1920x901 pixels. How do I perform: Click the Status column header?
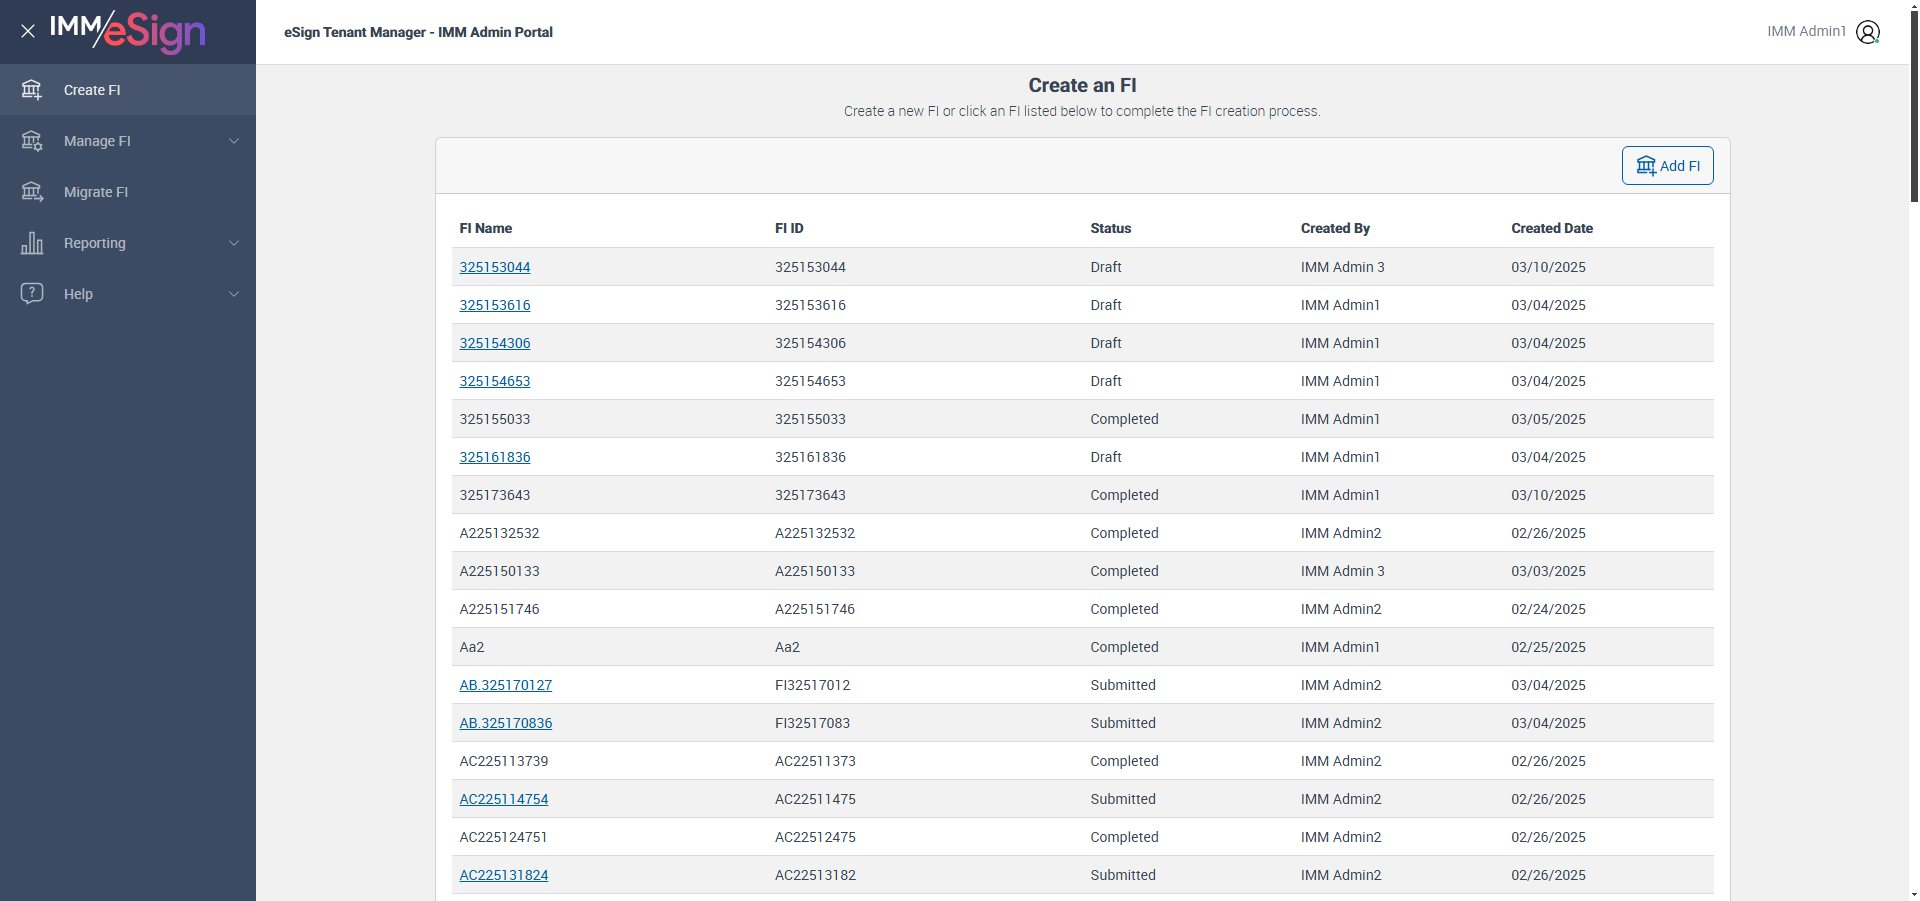click(x=1111, y=228)
